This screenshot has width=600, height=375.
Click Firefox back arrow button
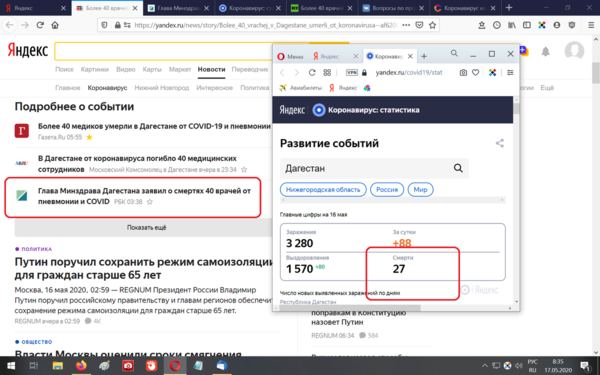coord(10,25)
